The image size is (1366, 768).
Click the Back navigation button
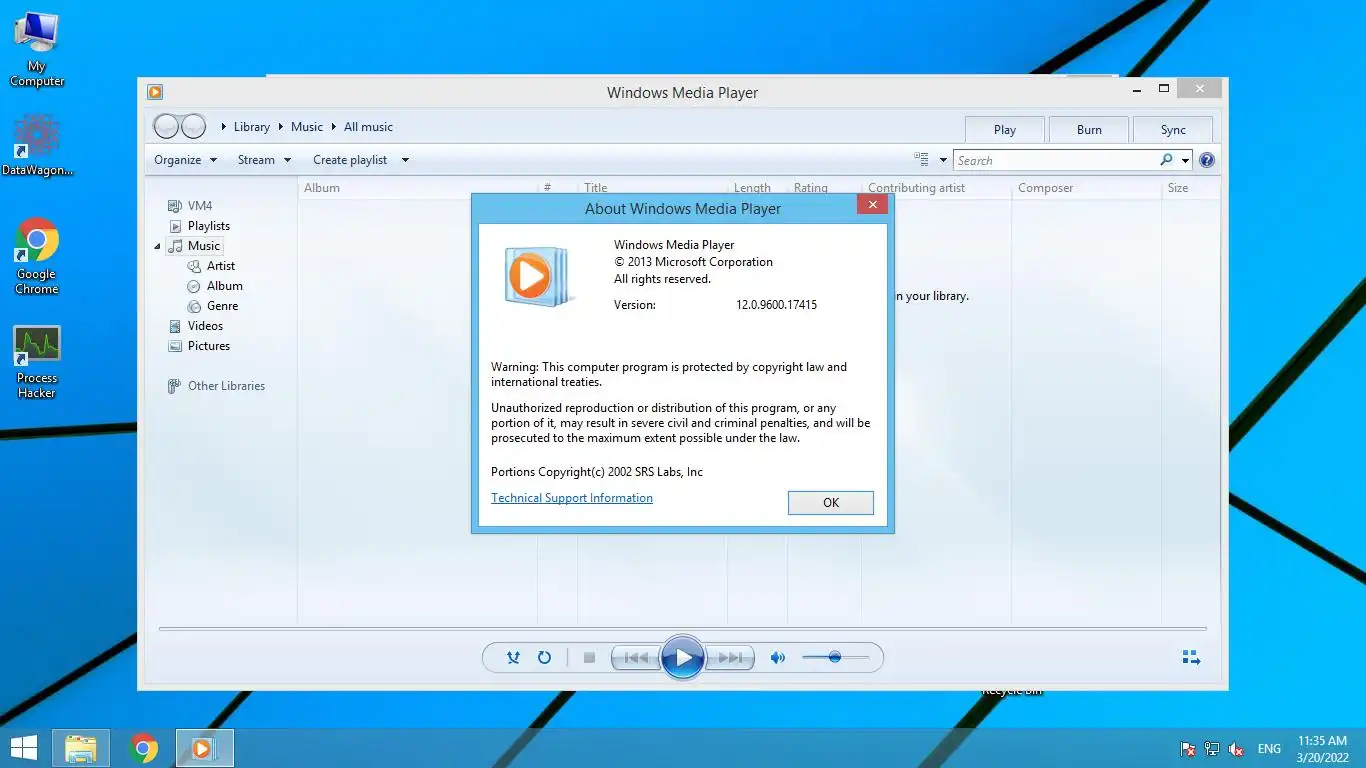166,126
